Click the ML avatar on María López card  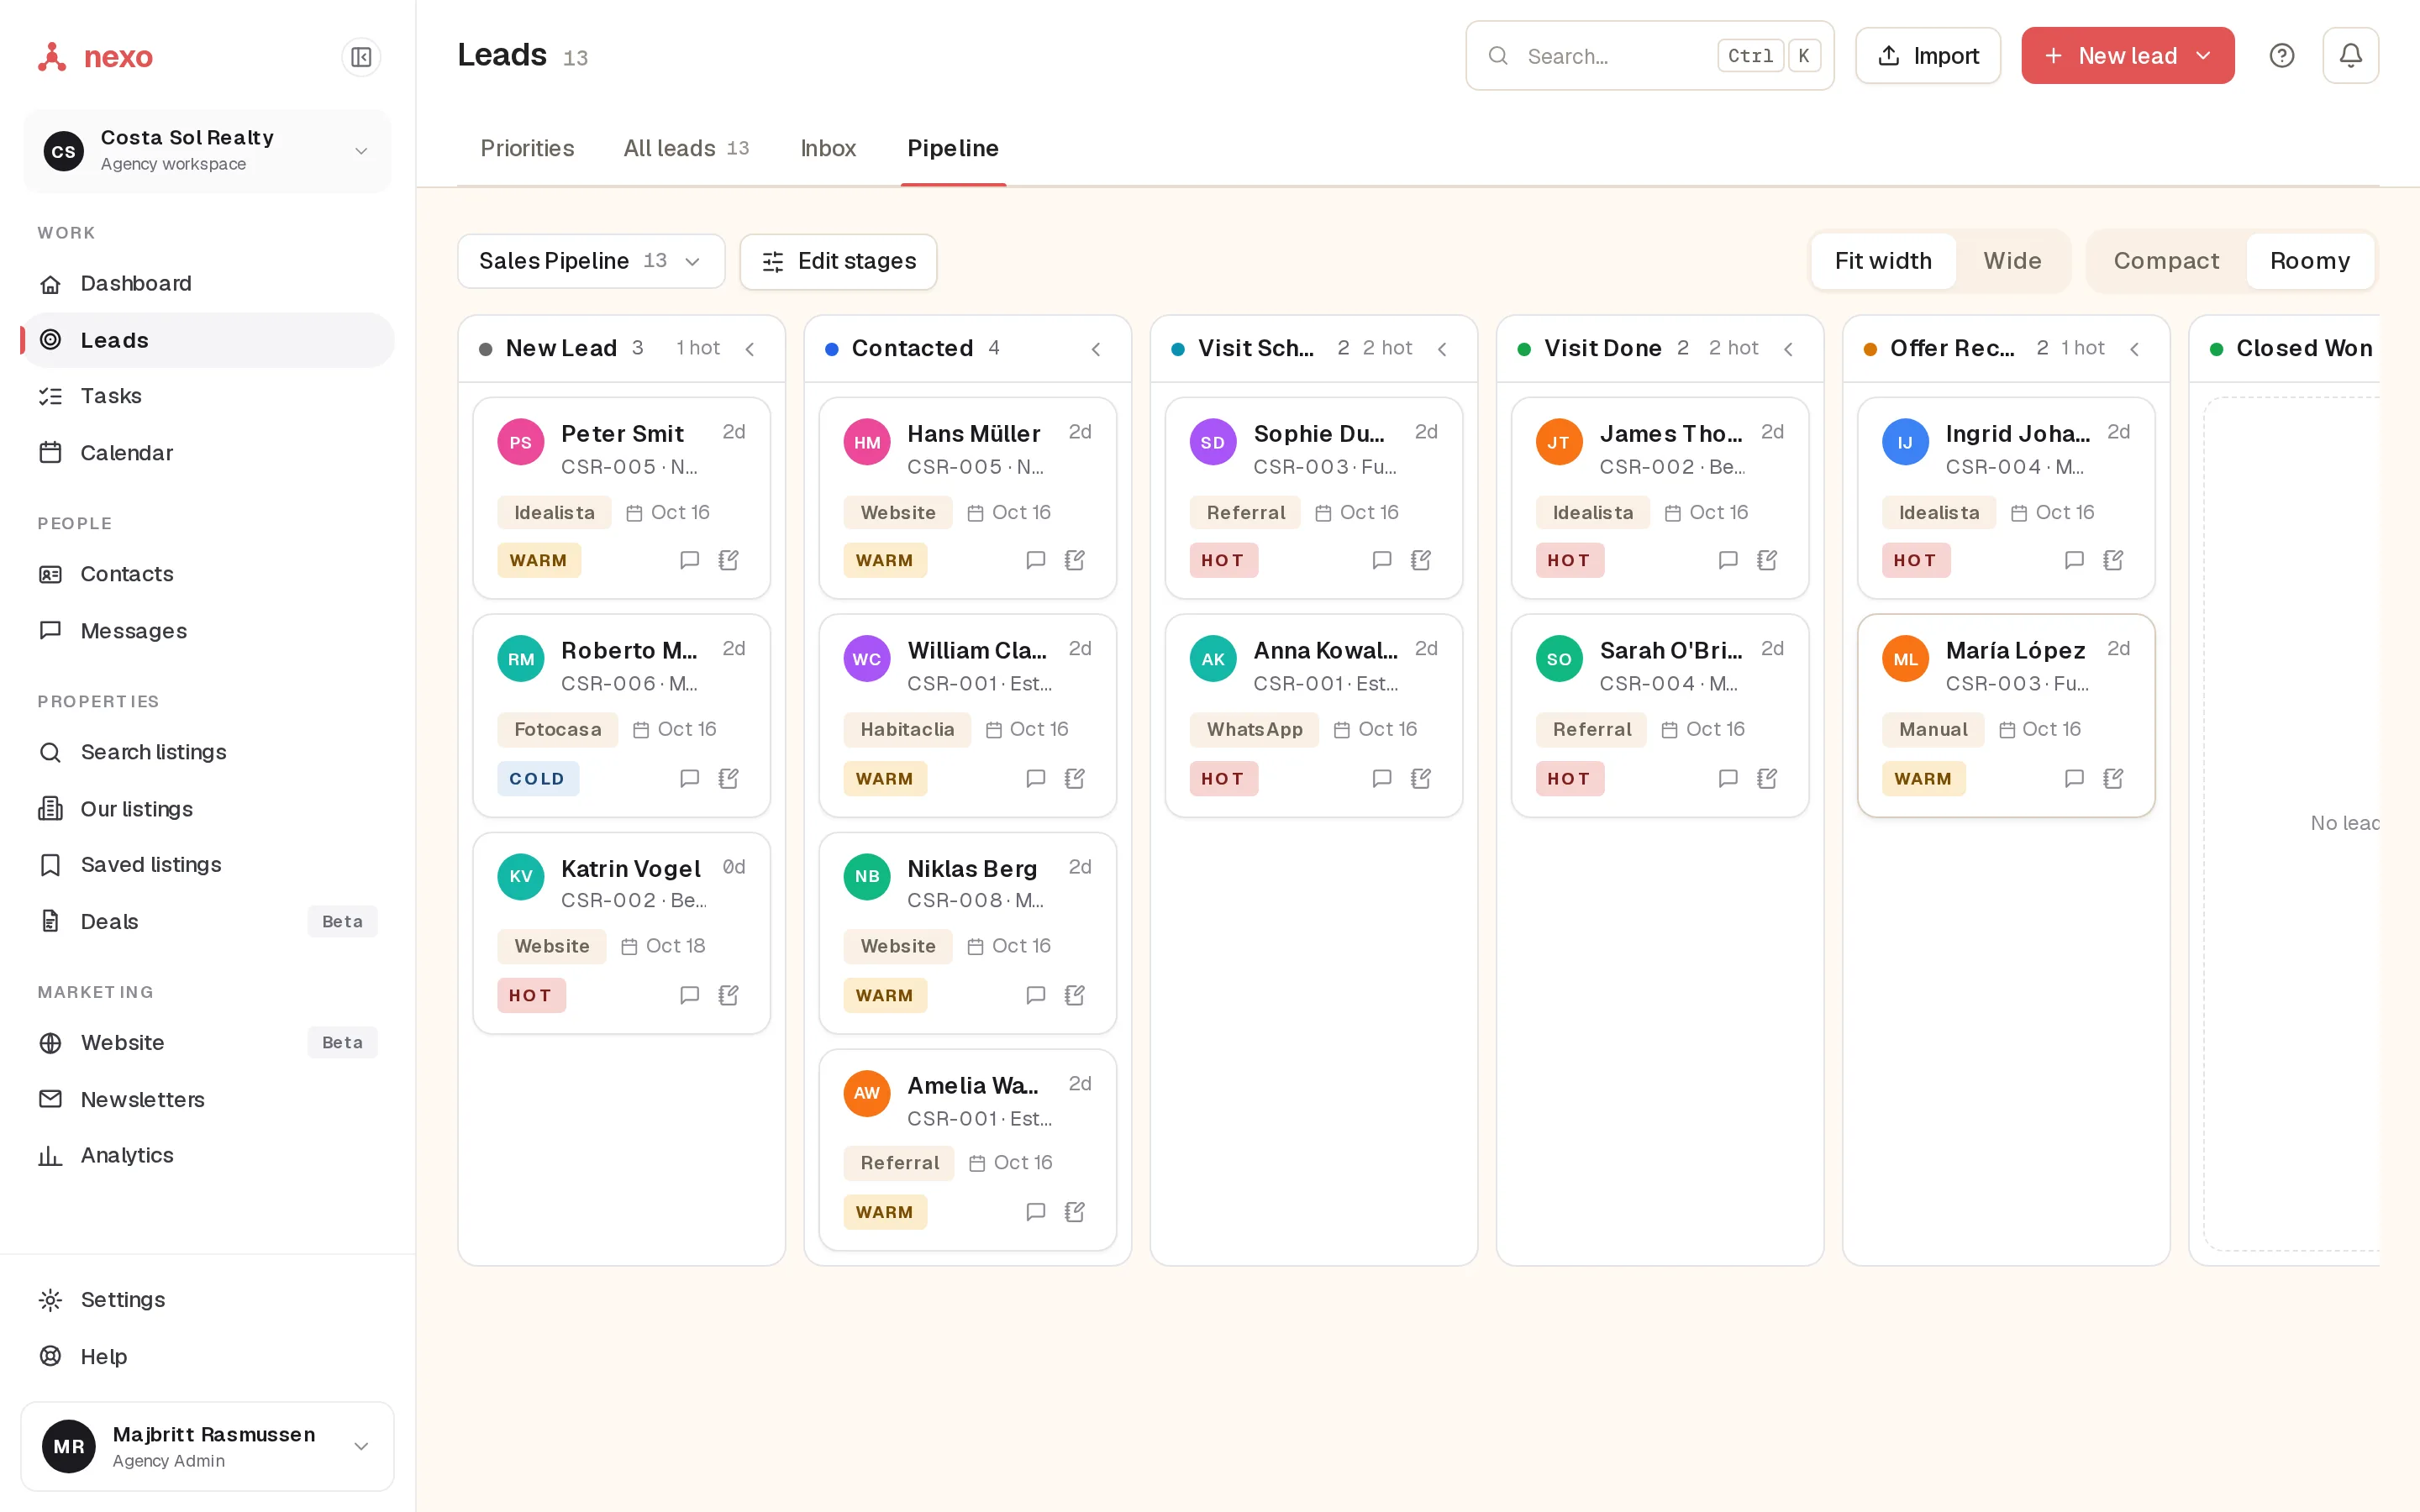point(1905,659)
